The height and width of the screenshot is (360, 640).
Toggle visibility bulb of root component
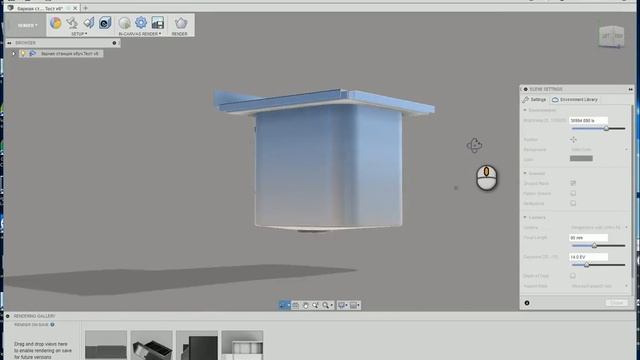tap(23, 53)
